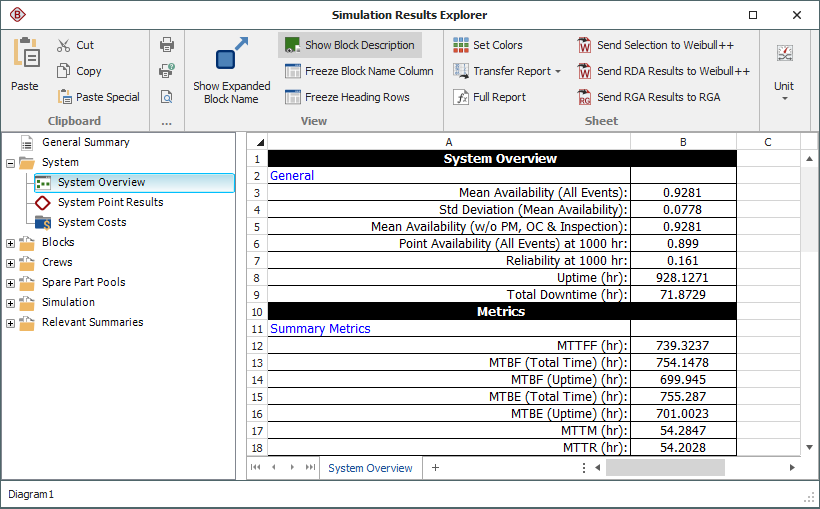Open the Set Colors tool
Viewport: 820px width, 509px height.
tap(487, 45)
